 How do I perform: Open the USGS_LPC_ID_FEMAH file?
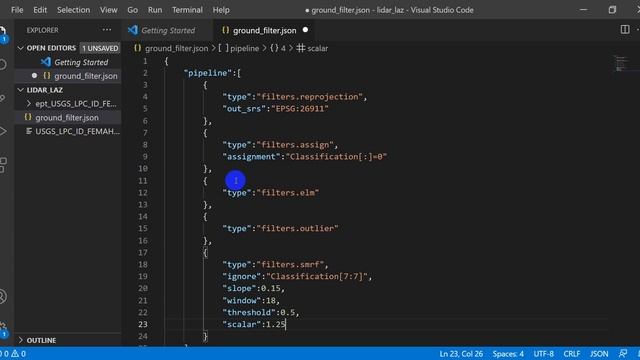point(78,131)
